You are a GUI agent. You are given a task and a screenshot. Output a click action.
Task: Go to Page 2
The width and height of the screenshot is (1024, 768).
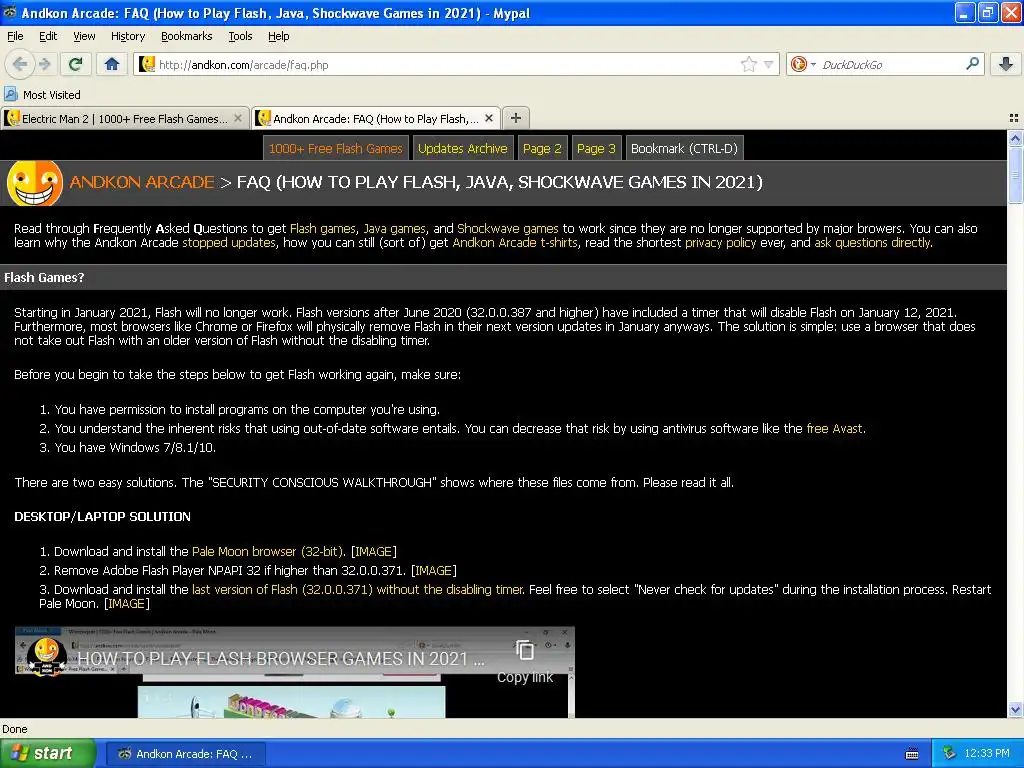pos(542,148)
